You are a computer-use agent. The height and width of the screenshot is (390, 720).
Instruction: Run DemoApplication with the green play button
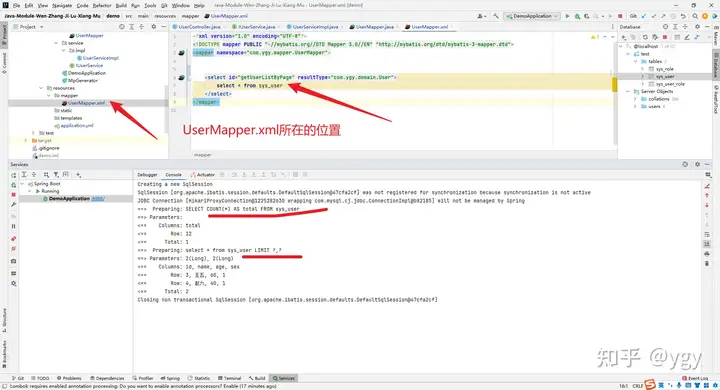point(568,16)
